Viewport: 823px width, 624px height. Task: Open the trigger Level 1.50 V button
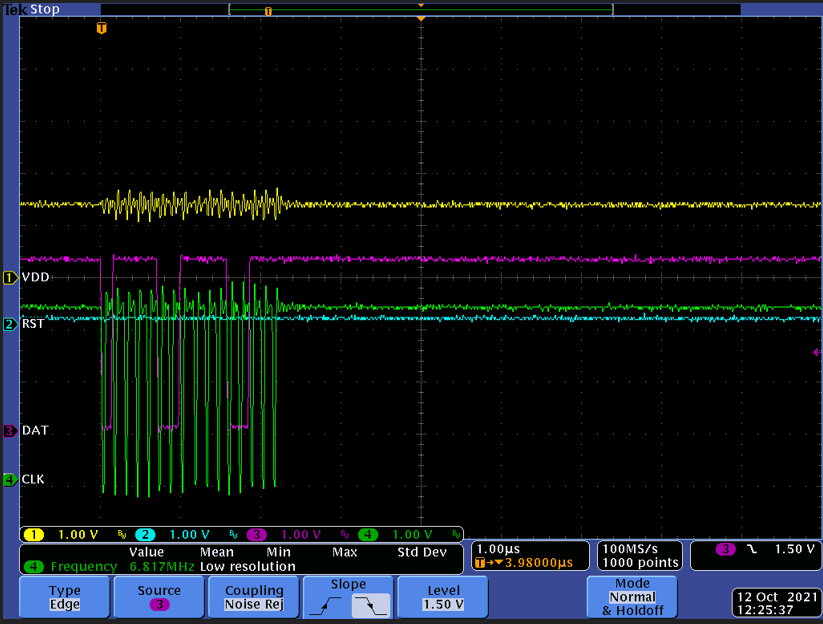coord(443,597)
